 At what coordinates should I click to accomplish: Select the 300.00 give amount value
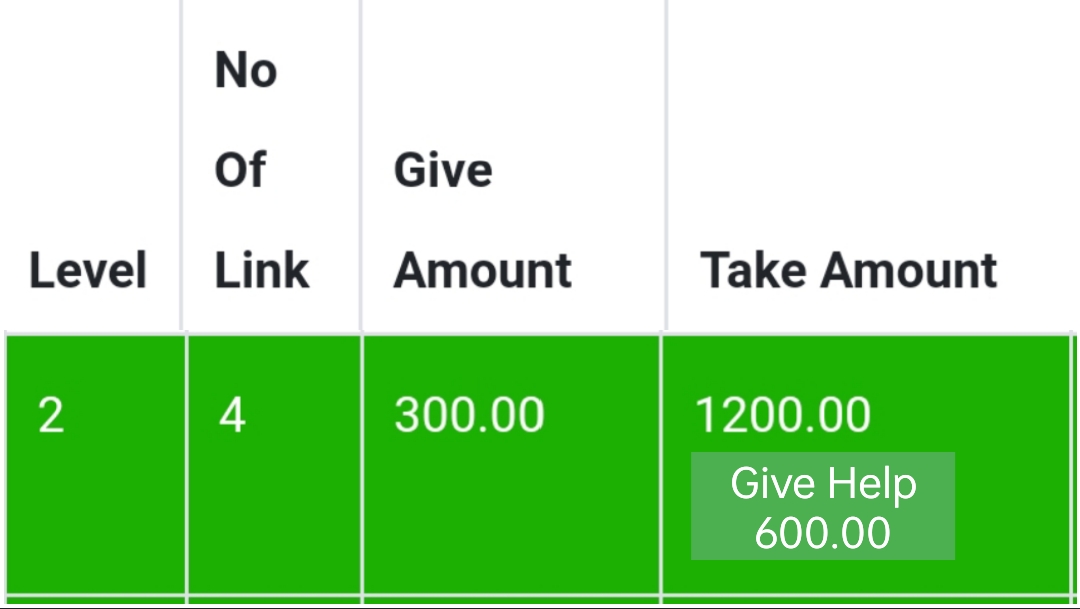point(469,415)
